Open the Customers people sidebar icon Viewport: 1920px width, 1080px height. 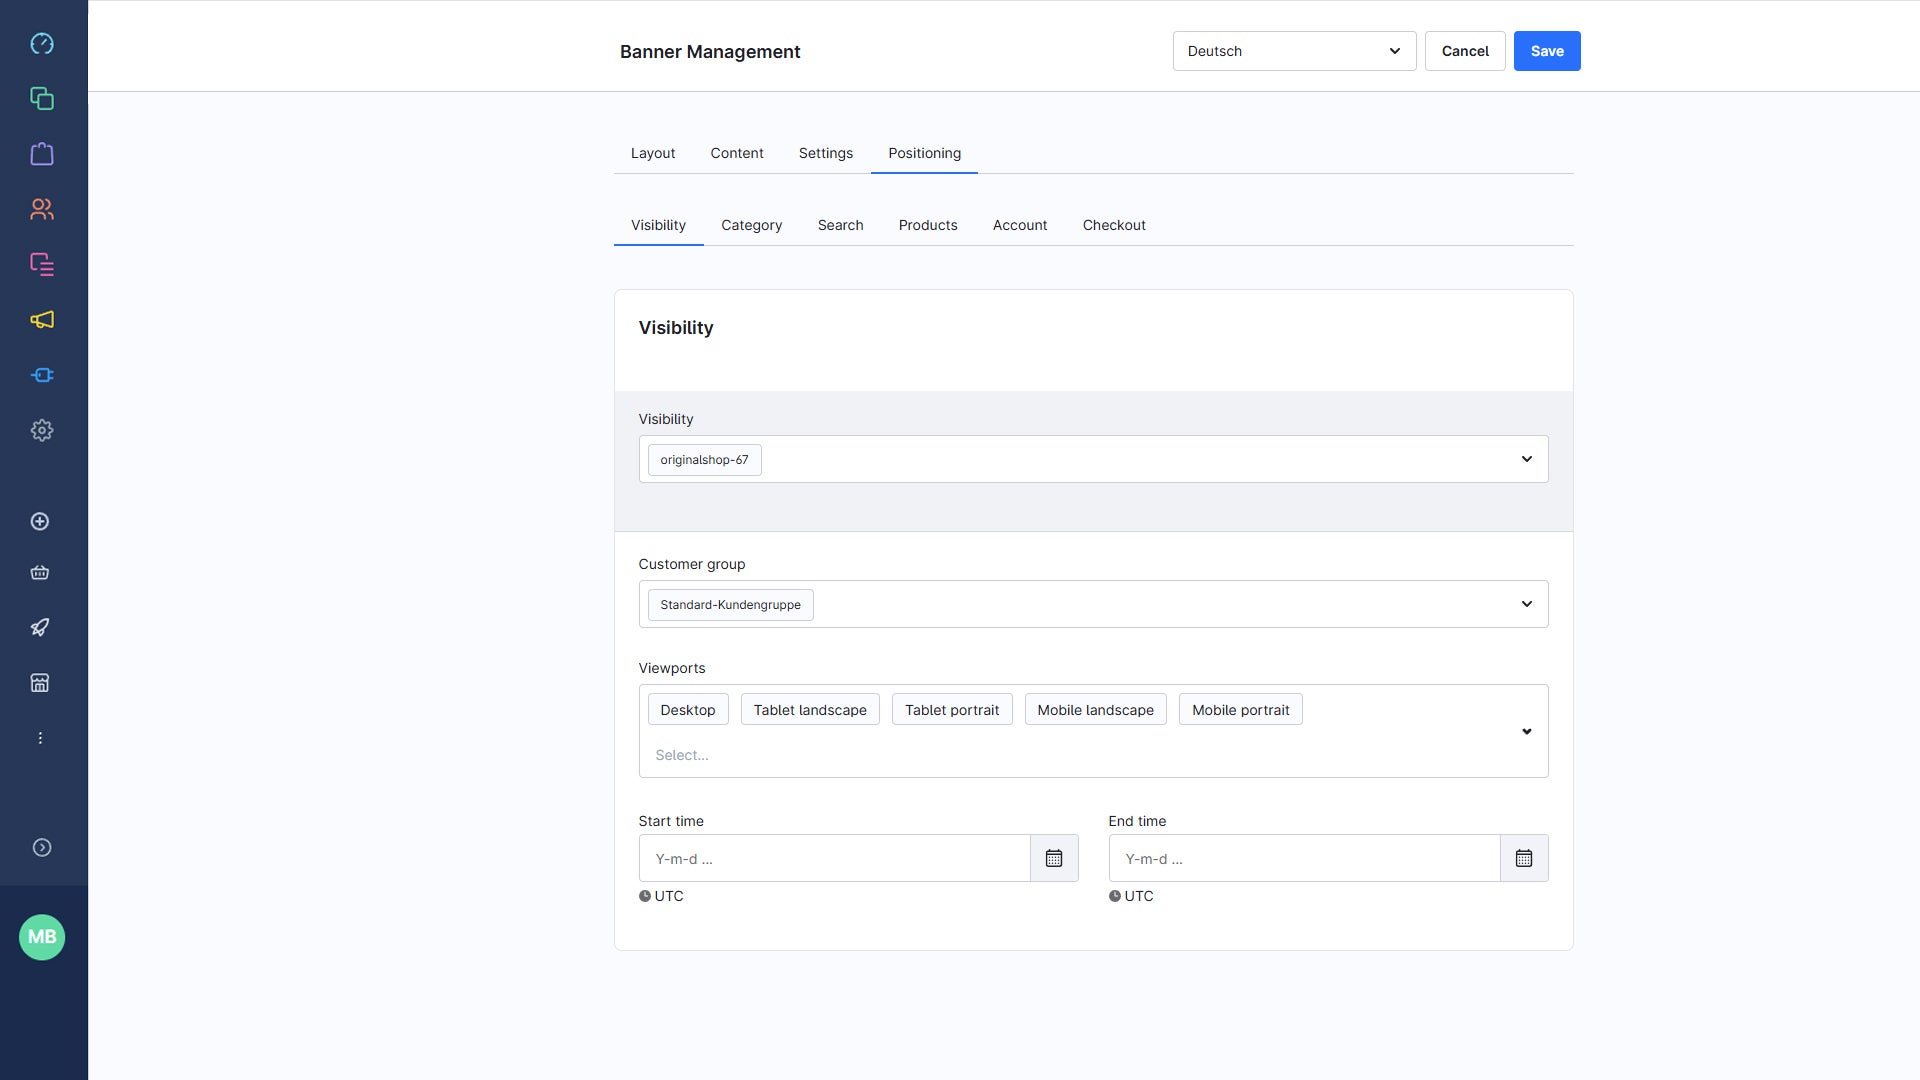[x=42, y=209]
